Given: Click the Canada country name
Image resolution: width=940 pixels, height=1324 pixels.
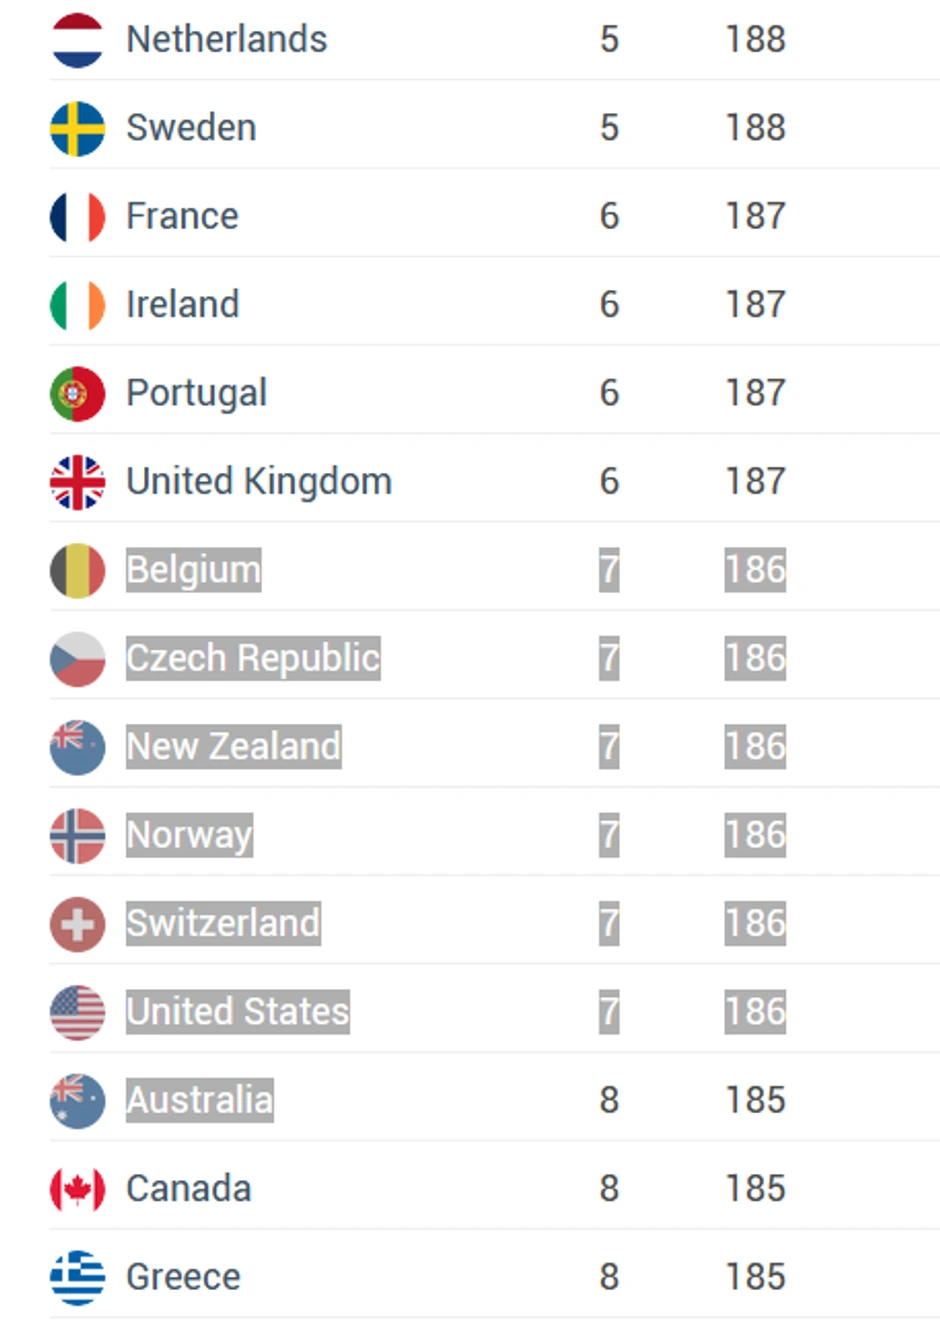Looking at the screenshot, I should pyautogui.click(x=188, y=1189).
